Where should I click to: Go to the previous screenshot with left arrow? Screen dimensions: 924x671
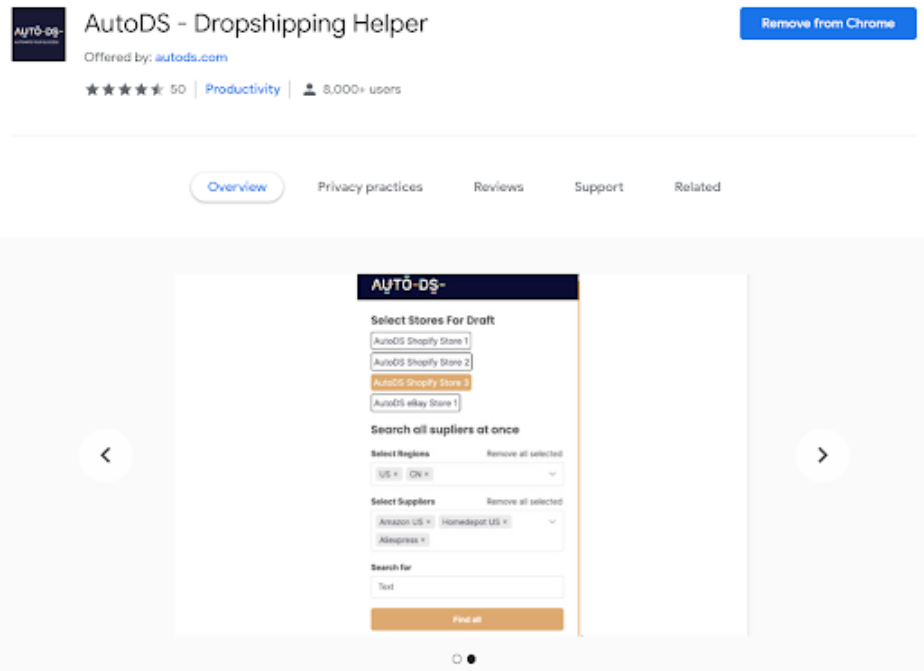(106, 455)
